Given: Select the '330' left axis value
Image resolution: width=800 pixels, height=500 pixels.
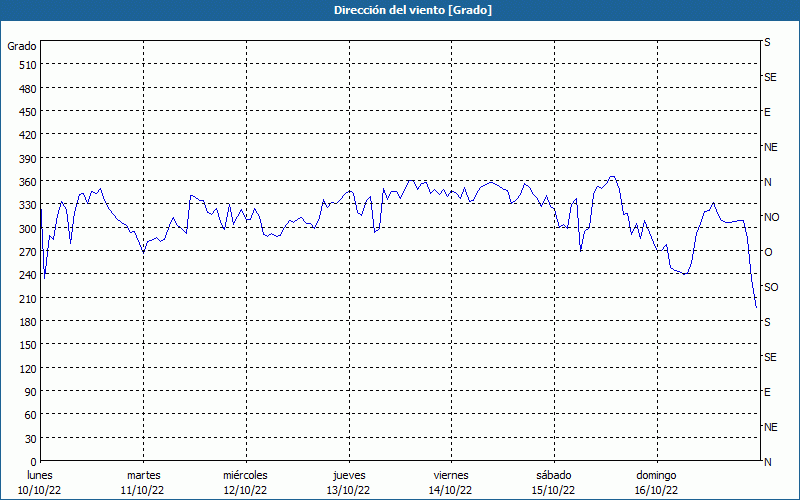Looking at the screenshot, I should [x=28, y=205].
